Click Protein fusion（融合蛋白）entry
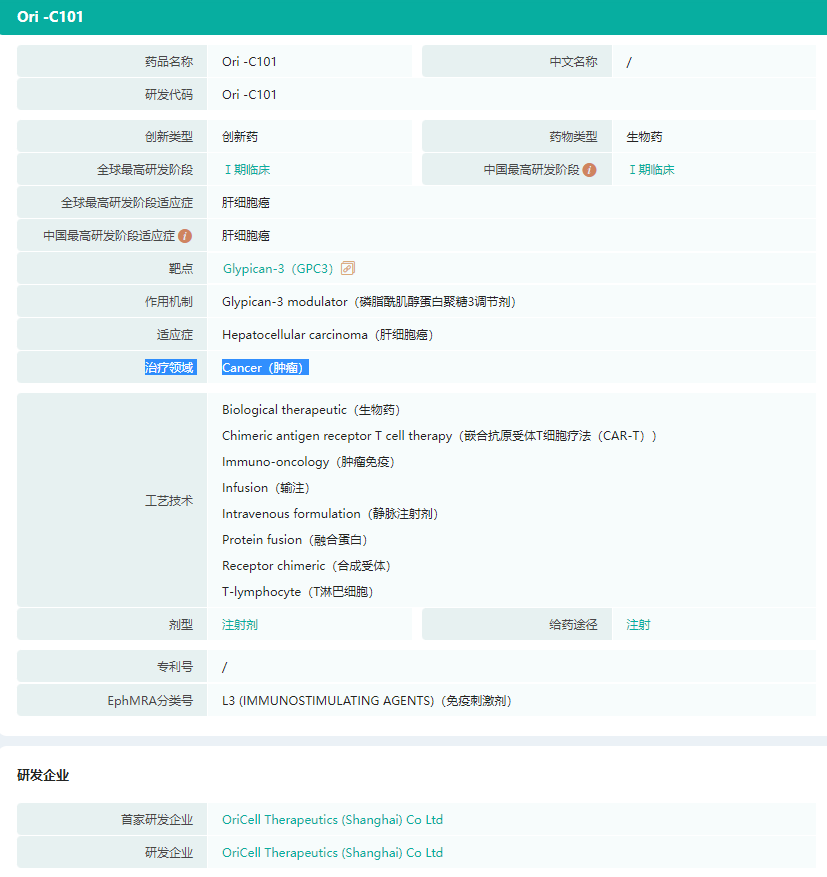Screen dimensions: 827x877 click(x=295, y=540)
